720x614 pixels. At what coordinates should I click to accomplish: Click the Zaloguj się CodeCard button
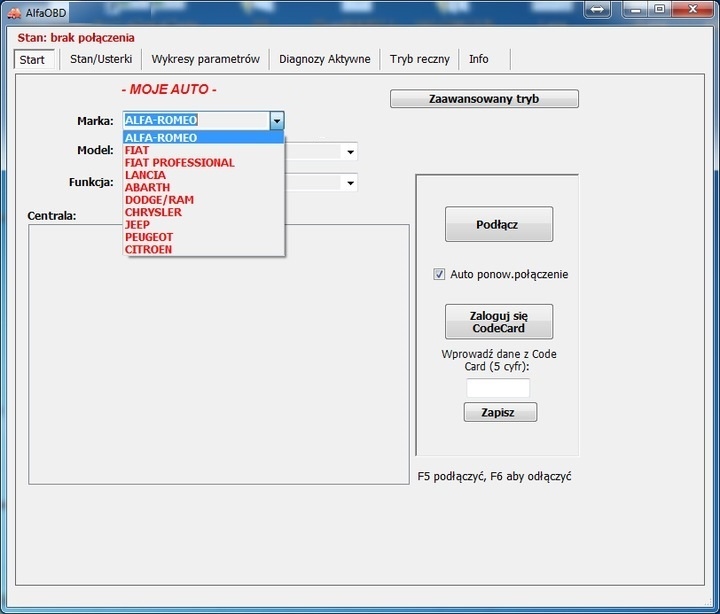pyautogui.click(x=498, y=322)
